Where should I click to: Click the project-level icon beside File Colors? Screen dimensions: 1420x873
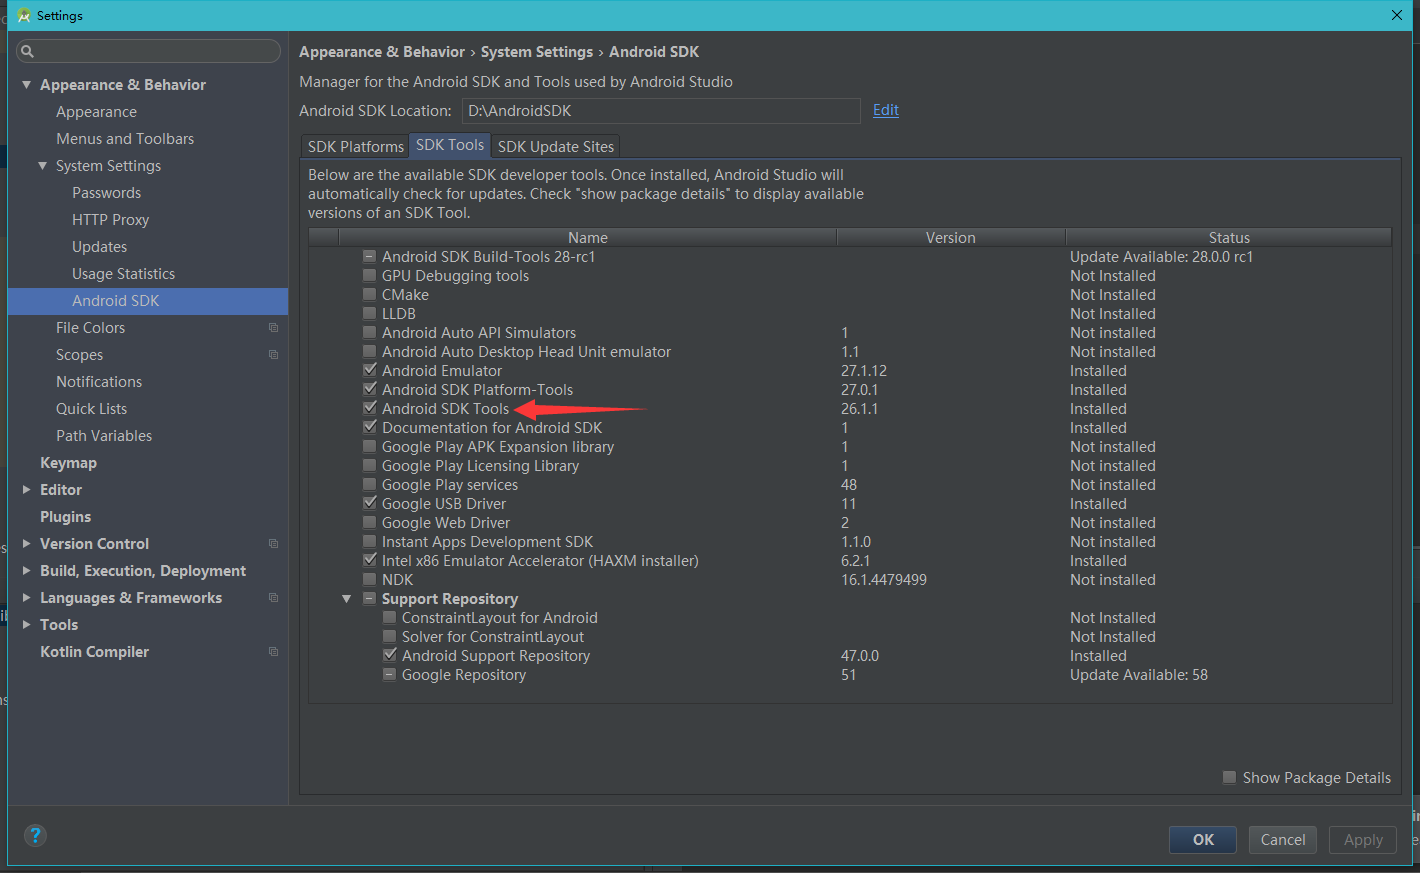273,328
